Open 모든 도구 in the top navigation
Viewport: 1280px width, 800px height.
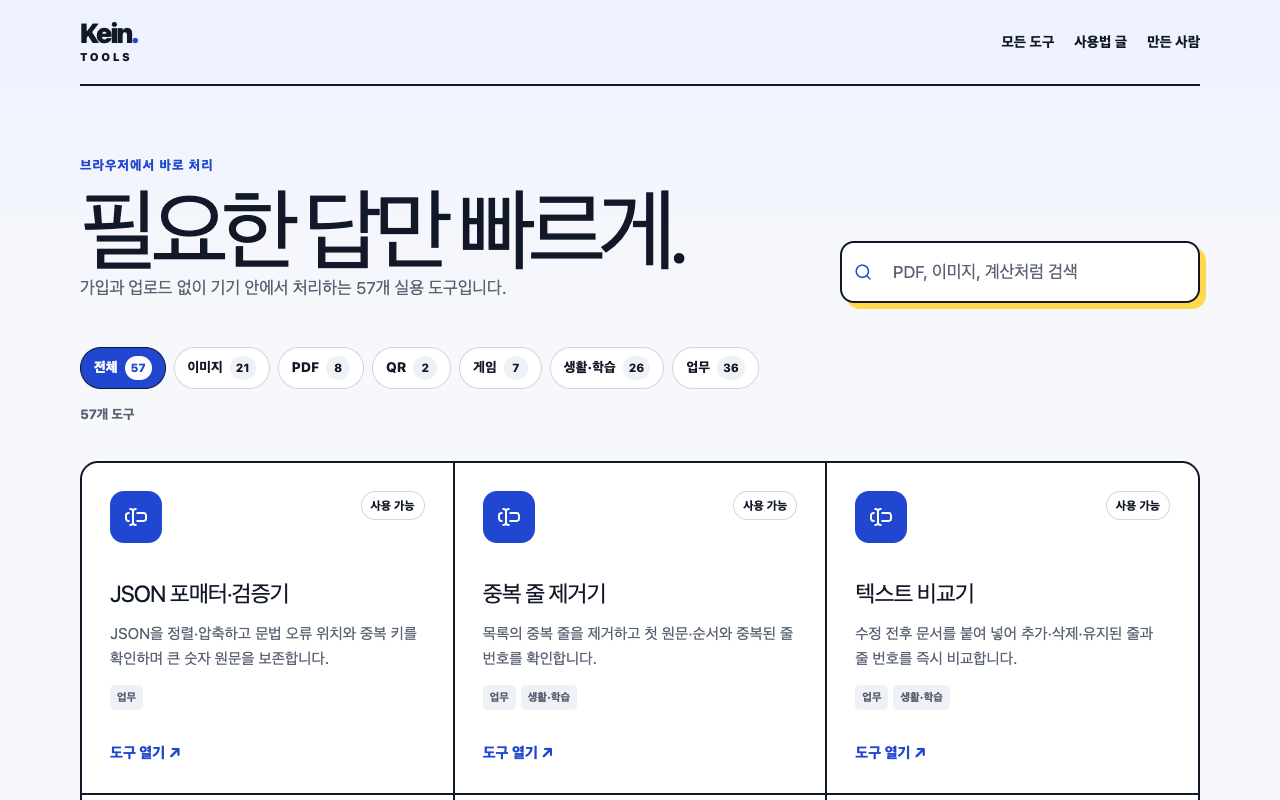(x=1028, y=42)
